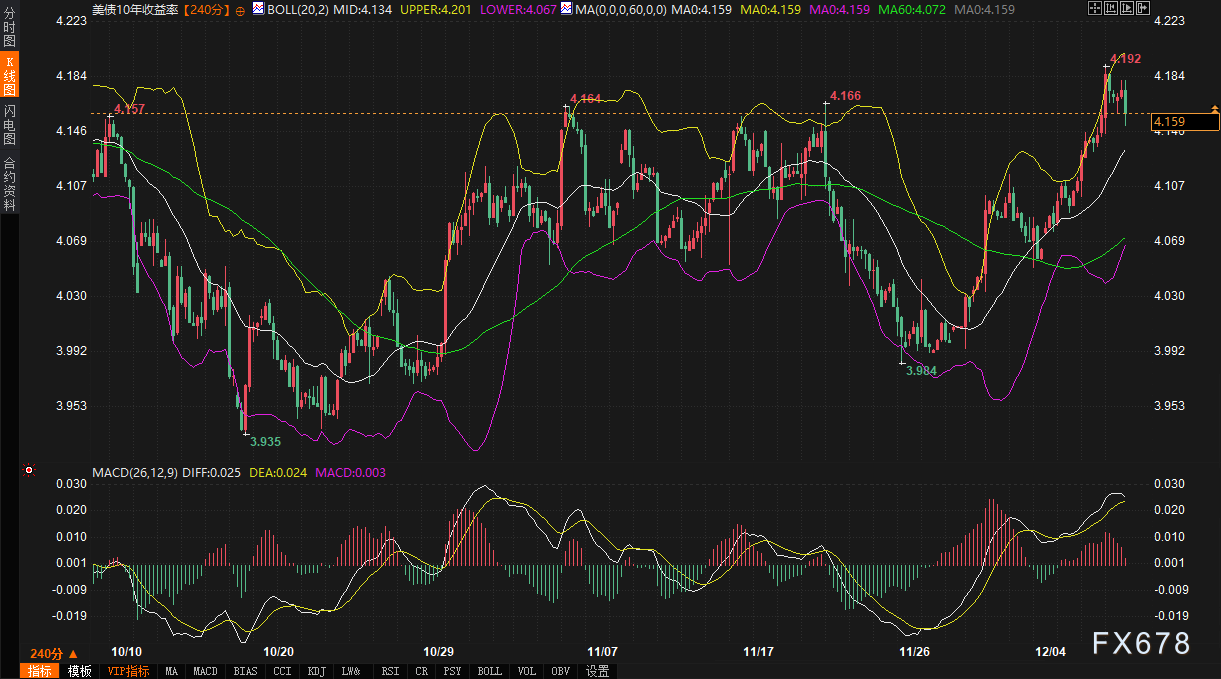Open the 240分 timeframe label in chart title
The height and width of the screenshot is (679, 1221).
[x=207, y=9]
